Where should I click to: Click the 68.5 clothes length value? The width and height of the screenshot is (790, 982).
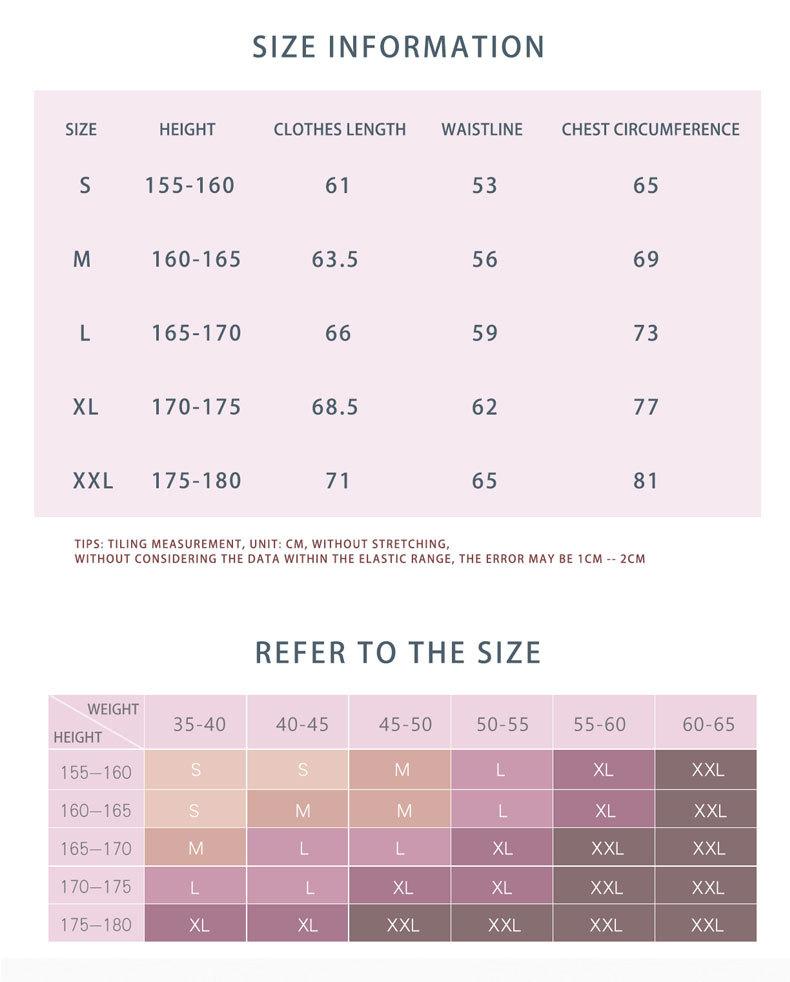click(335, 407)
